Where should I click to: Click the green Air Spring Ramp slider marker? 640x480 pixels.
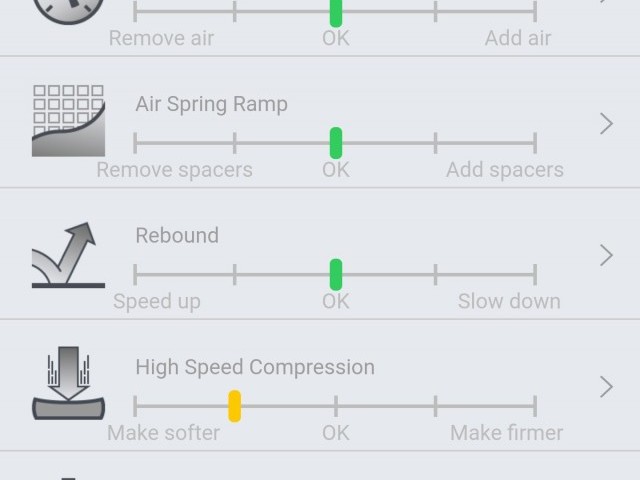tap(336, 143)
